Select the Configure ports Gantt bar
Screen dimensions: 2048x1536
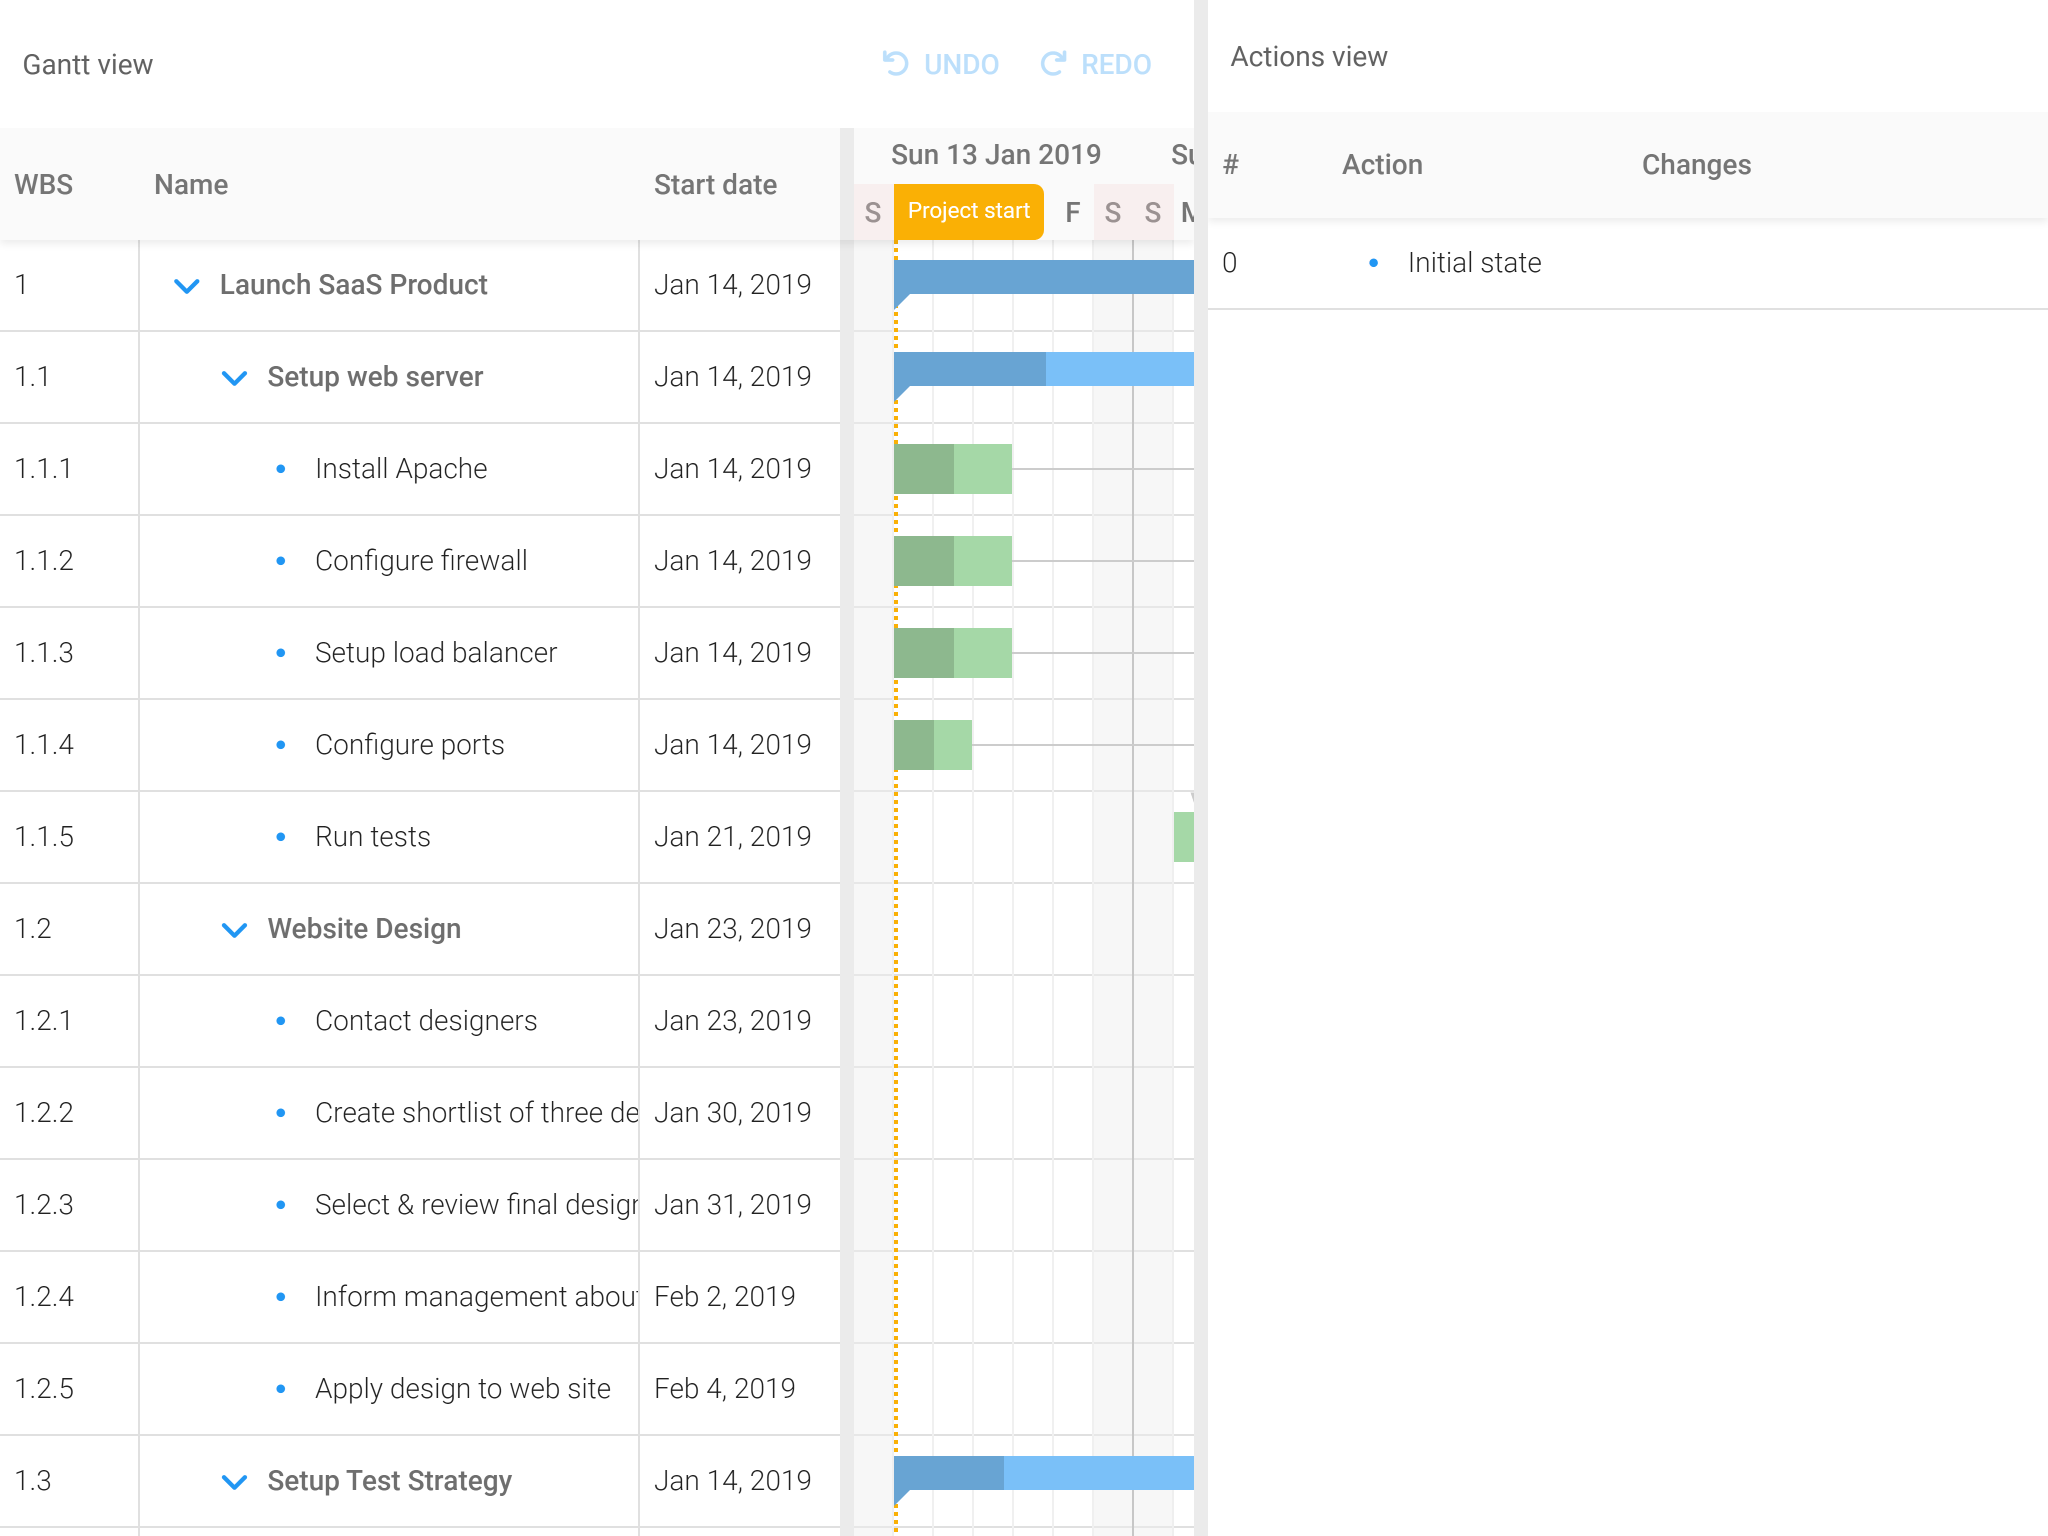(932, 745)
